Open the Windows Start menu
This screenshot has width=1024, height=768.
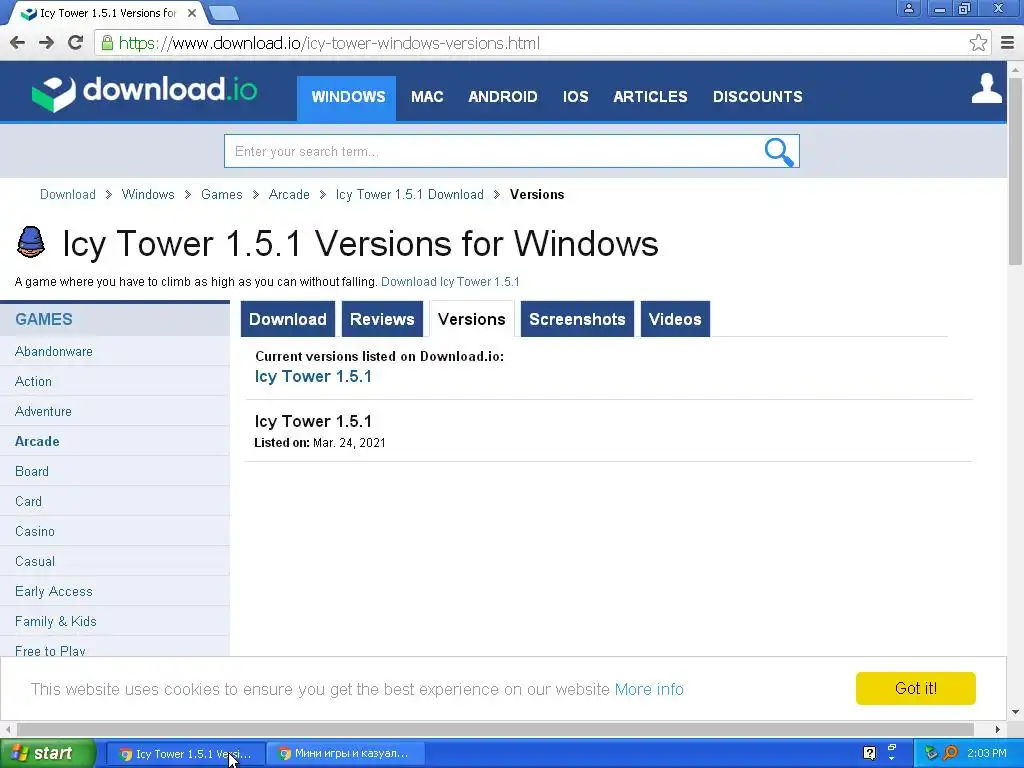[48, 754]
